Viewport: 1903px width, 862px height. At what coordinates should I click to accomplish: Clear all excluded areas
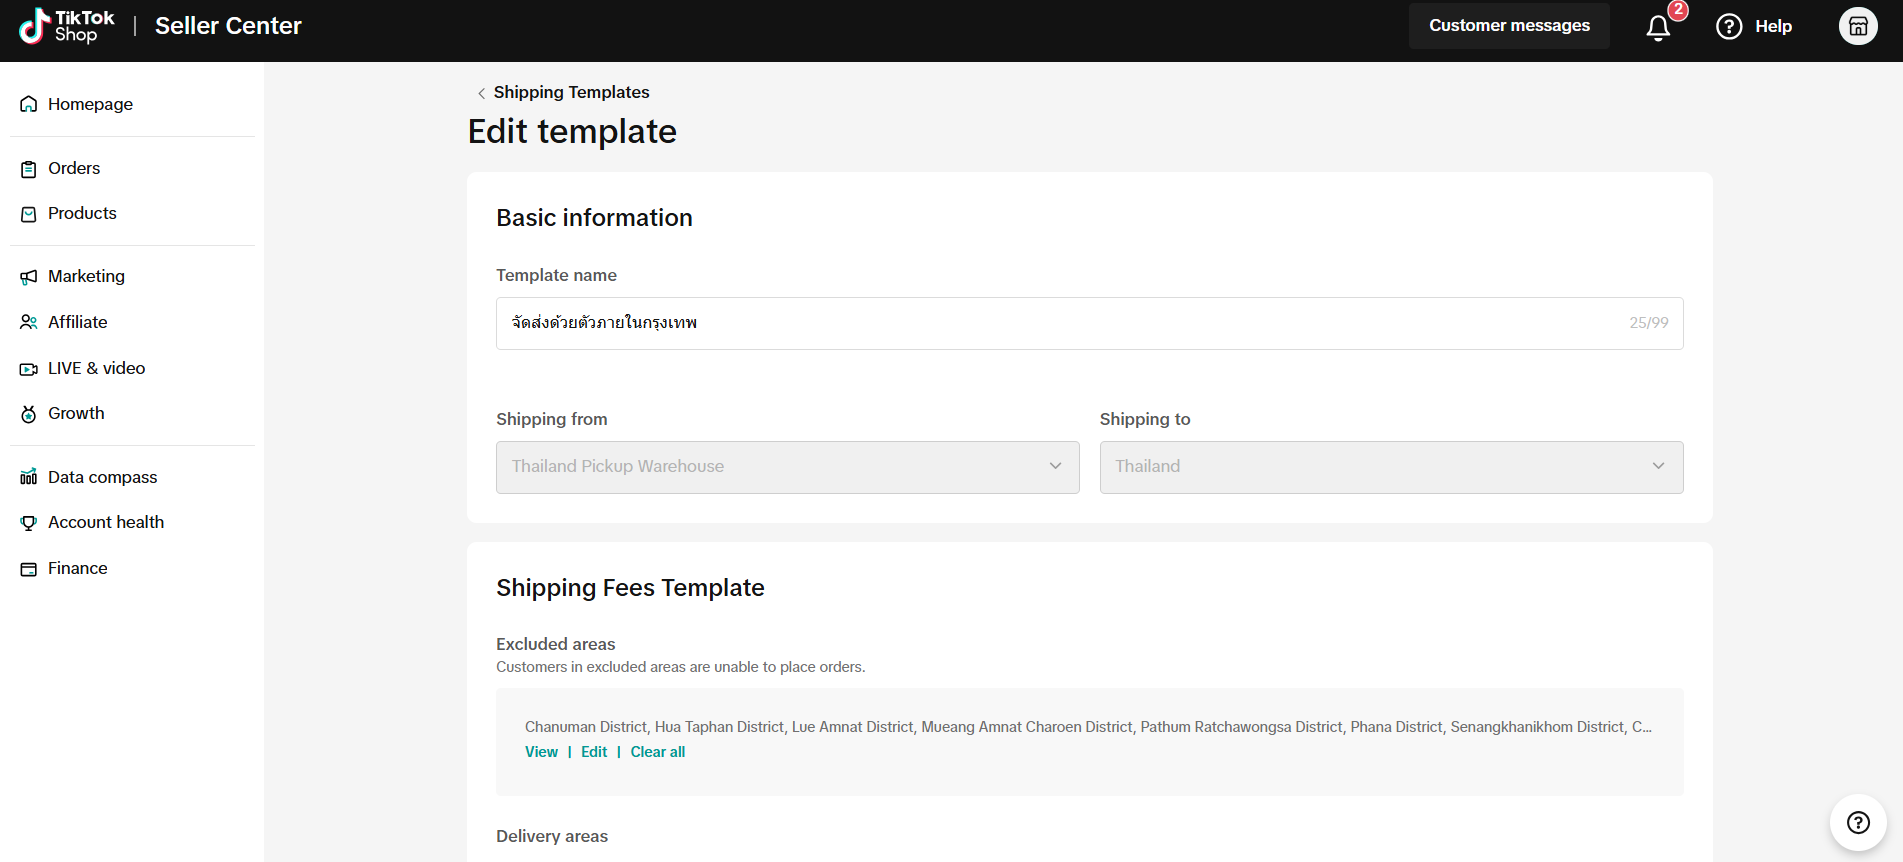pyautogui.click(x=657, y=752)
